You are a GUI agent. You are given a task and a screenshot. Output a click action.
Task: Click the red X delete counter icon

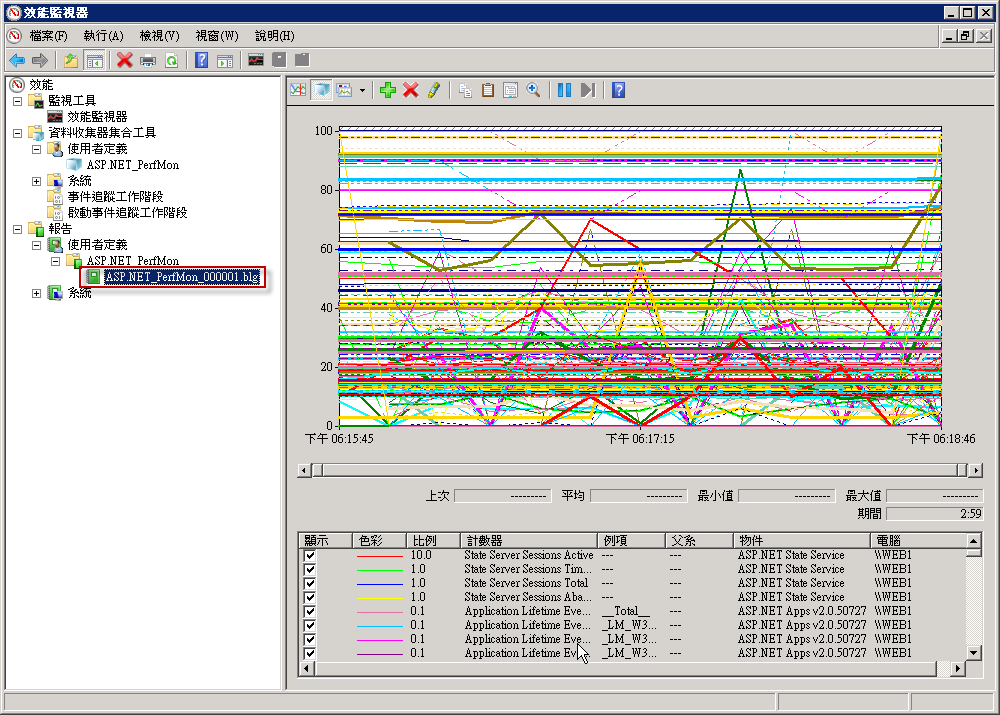pyautogui.click(x=411, y=90)
